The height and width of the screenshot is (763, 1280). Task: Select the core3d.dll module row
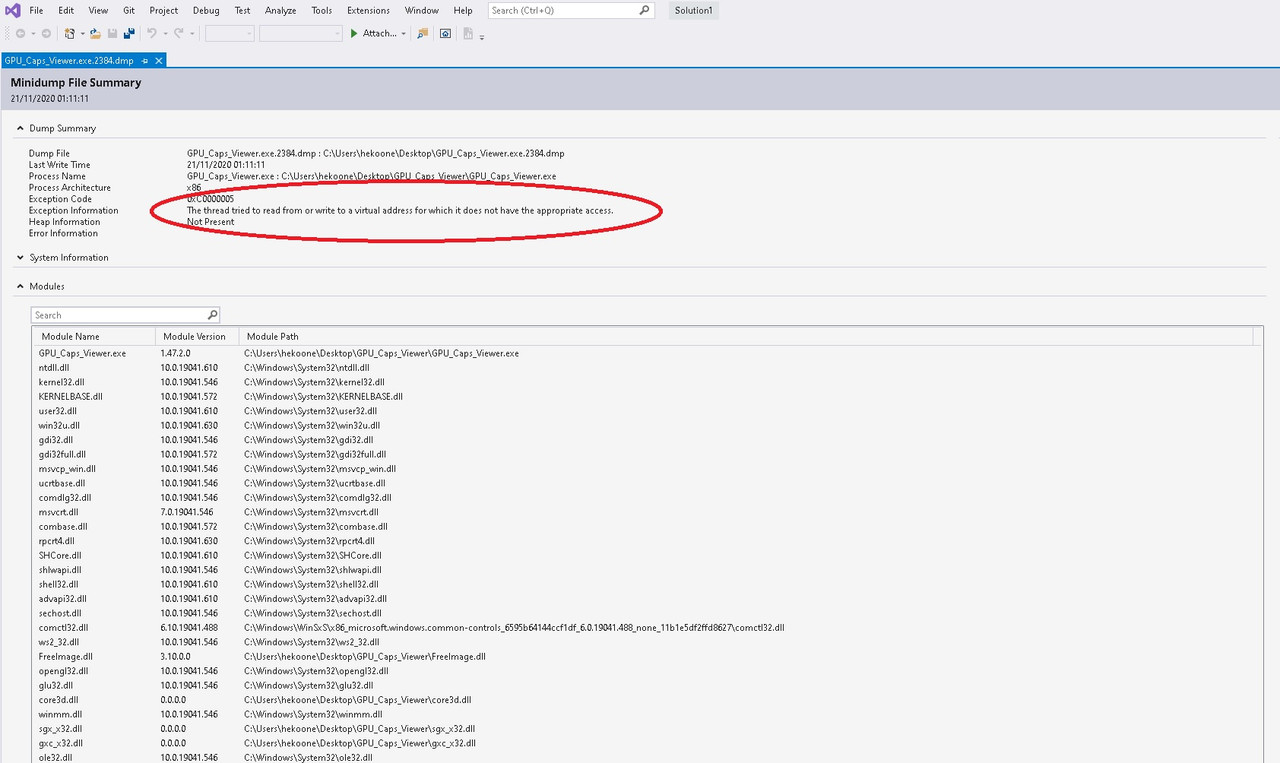click(647, 700)
